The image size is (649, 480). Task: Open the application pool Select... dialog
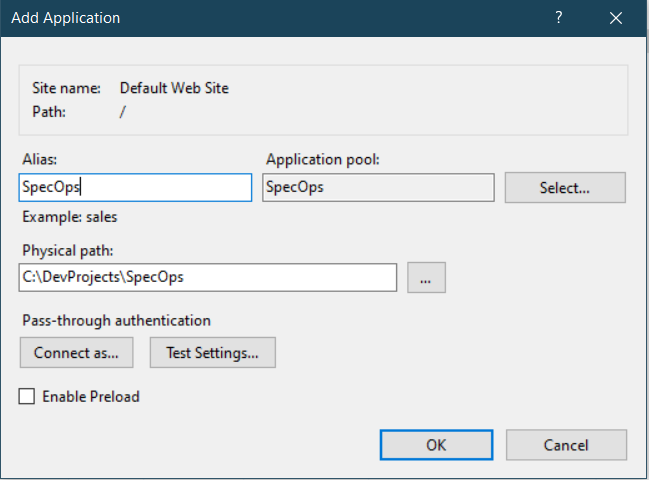pyautogui.click(x=565, y=188)
